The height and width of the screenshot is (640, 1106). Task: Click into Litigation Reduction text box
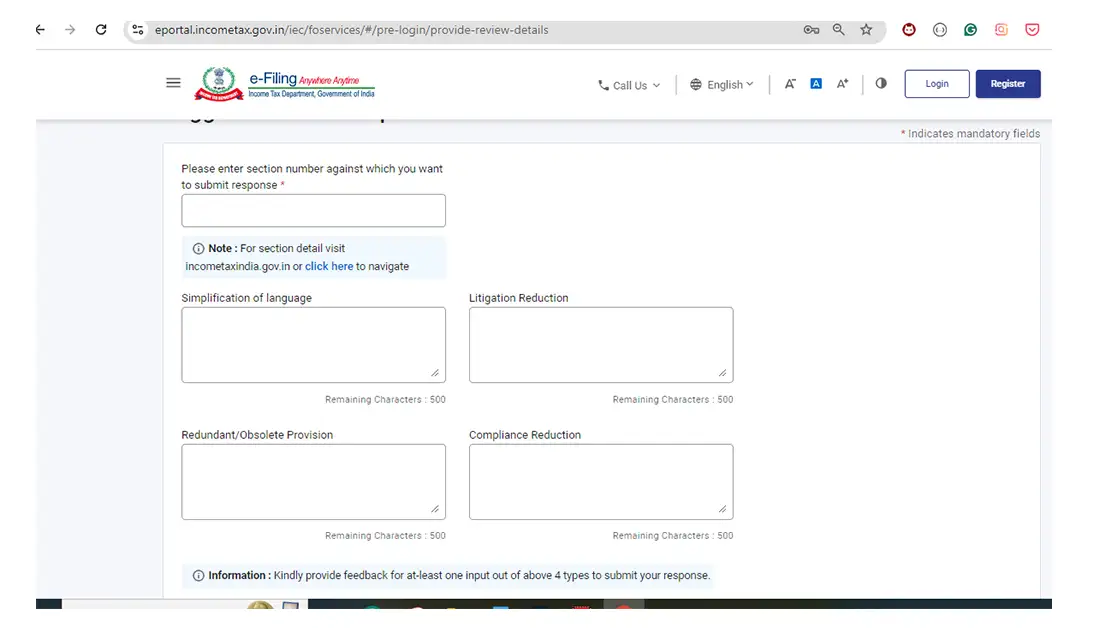click(x=600, y=344)
